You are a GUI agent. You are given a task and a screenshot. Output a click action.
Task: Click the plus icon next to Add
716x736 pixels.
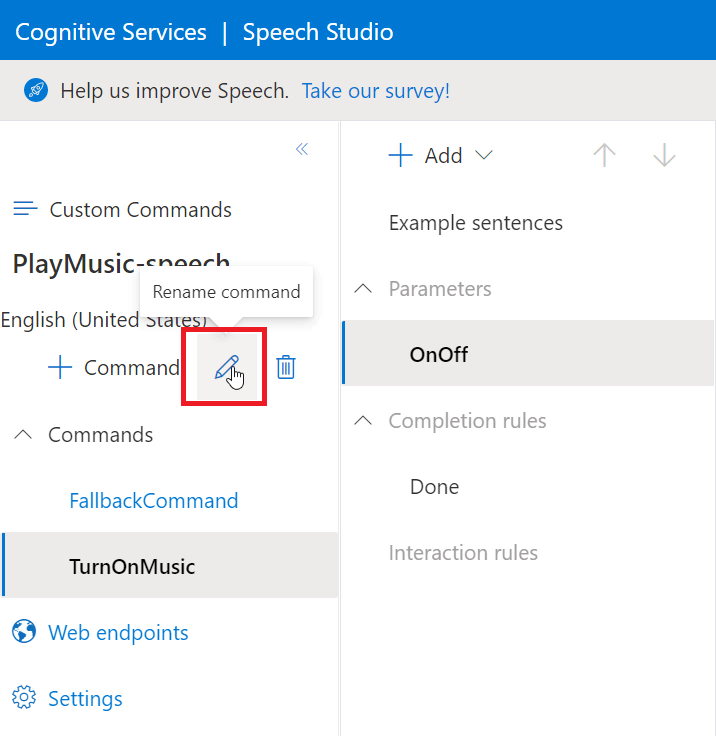[400, 155]
